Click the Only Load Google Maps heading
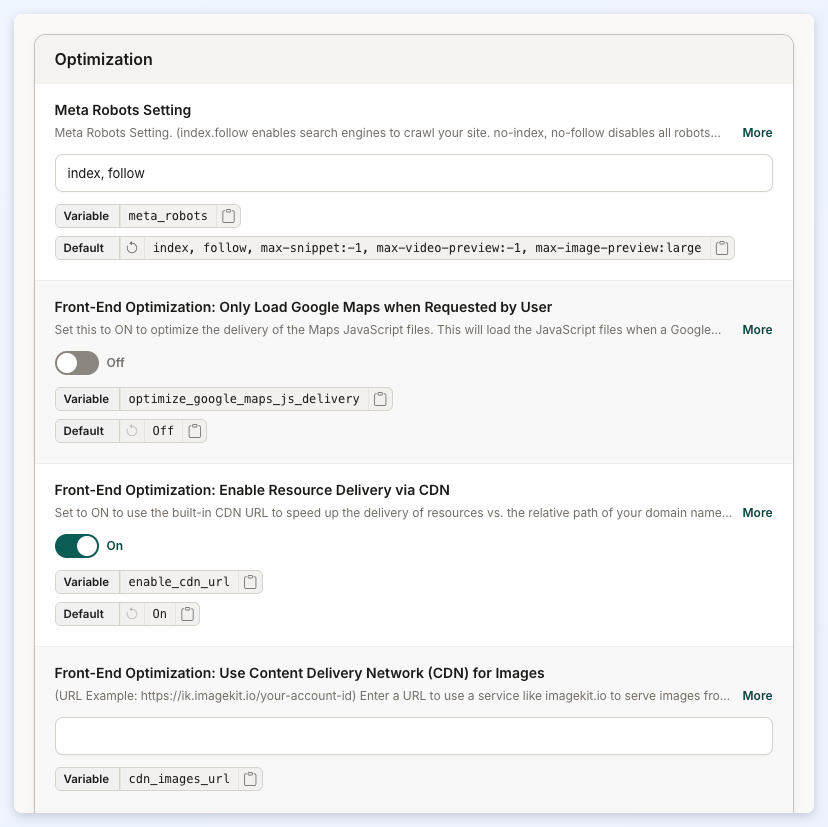 [x=303, y=307]
